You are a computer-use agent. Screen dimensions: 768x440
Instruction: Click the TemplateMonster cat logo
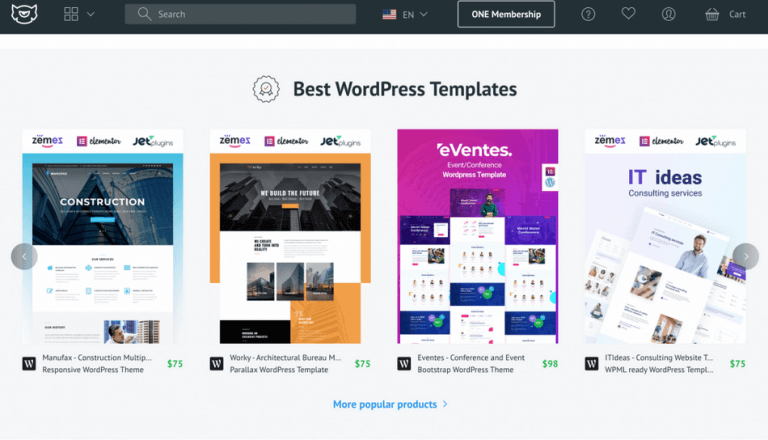21,14
